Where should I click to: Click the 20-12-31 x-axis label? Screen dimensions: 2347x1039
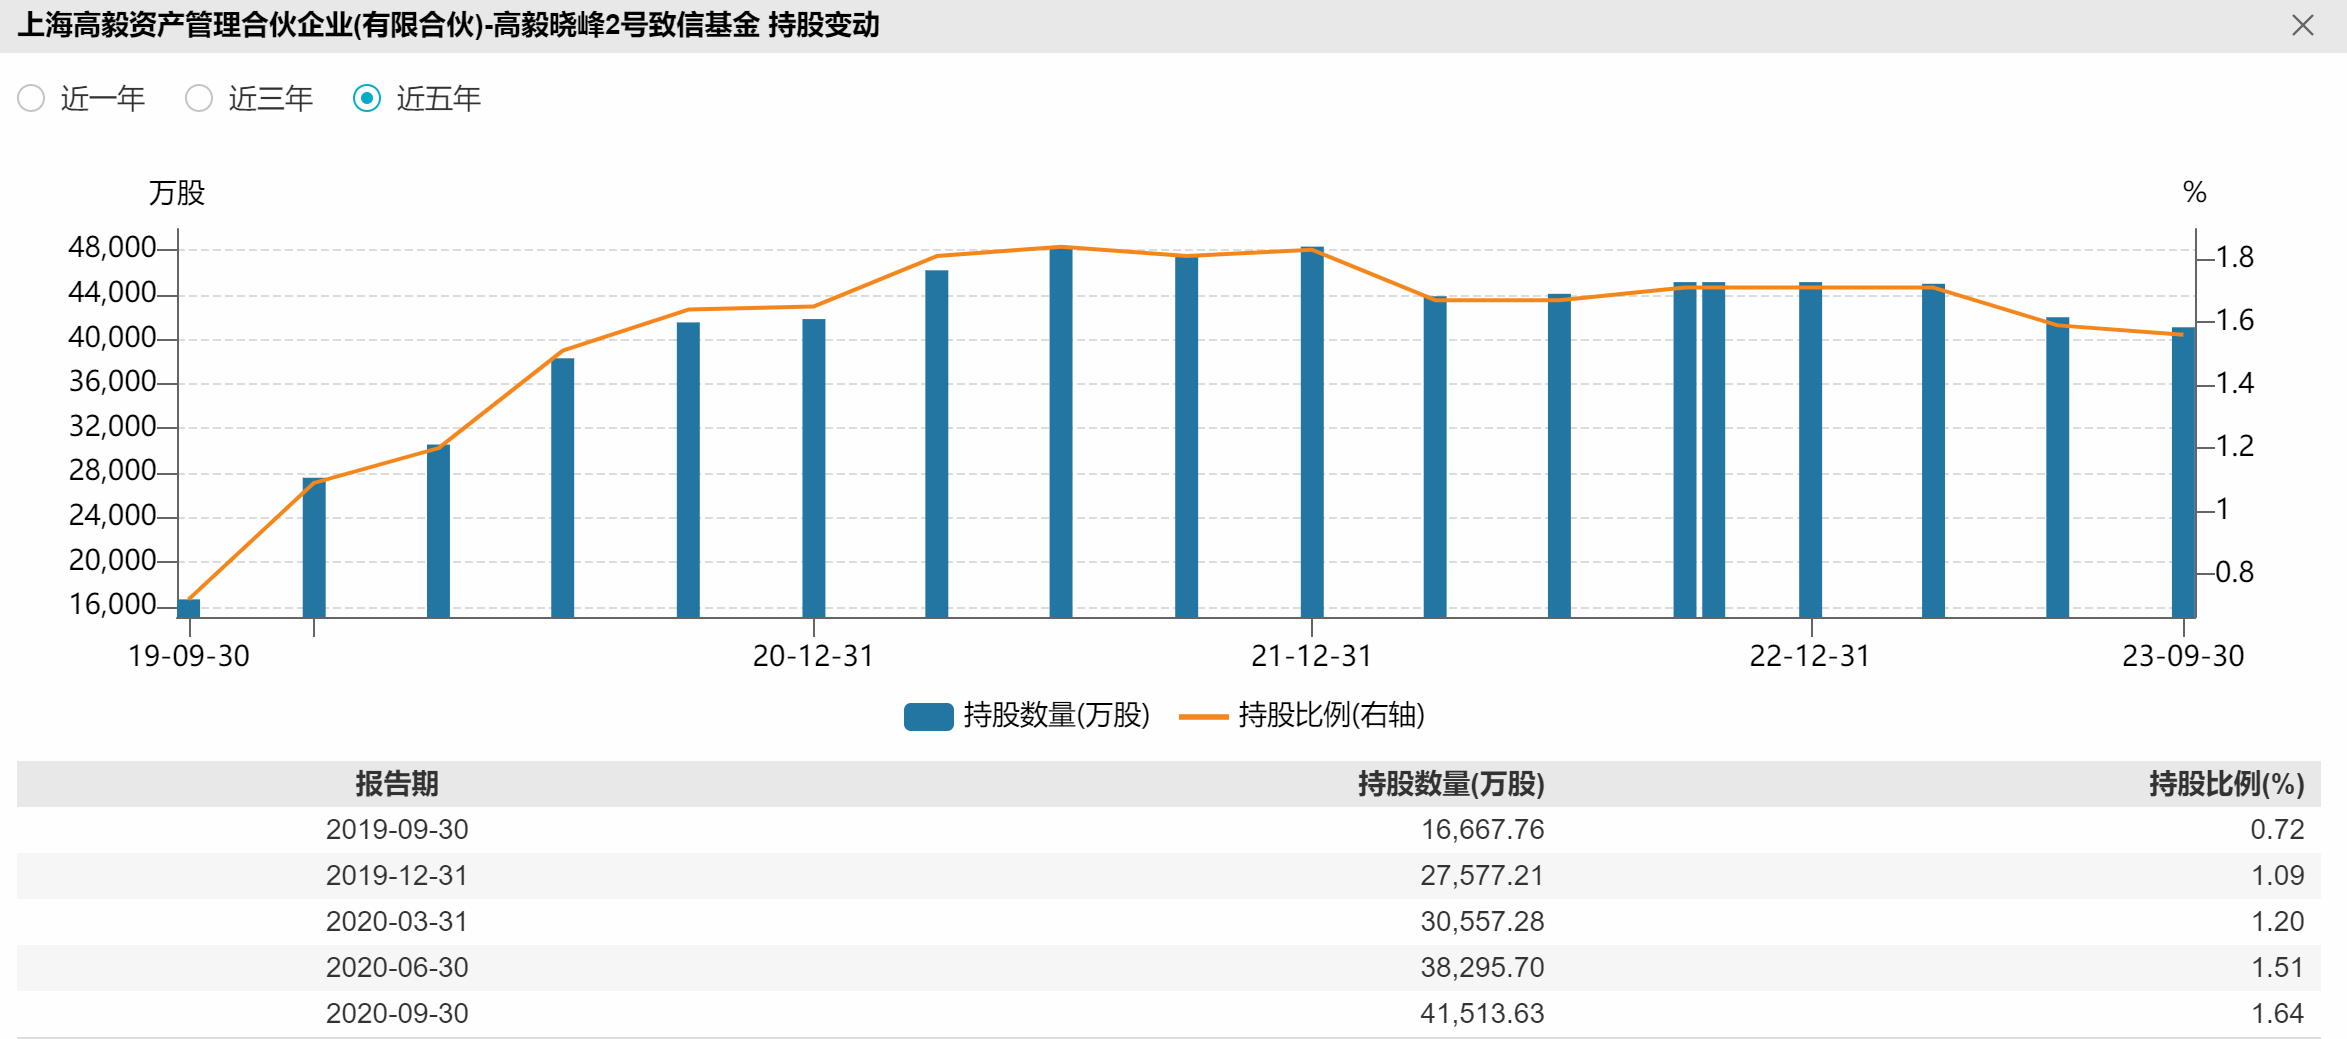(814, 656)
